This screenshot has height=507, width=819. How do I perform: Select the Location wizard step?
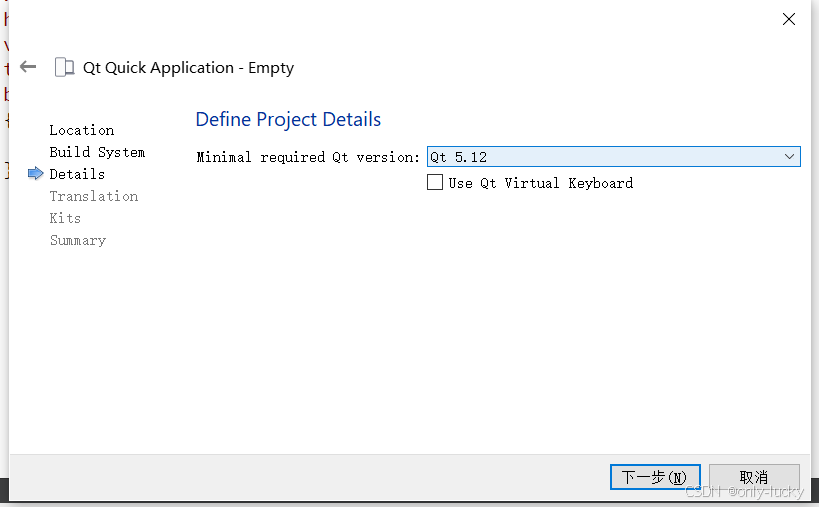pyautogui.click(x=81, y=130)
